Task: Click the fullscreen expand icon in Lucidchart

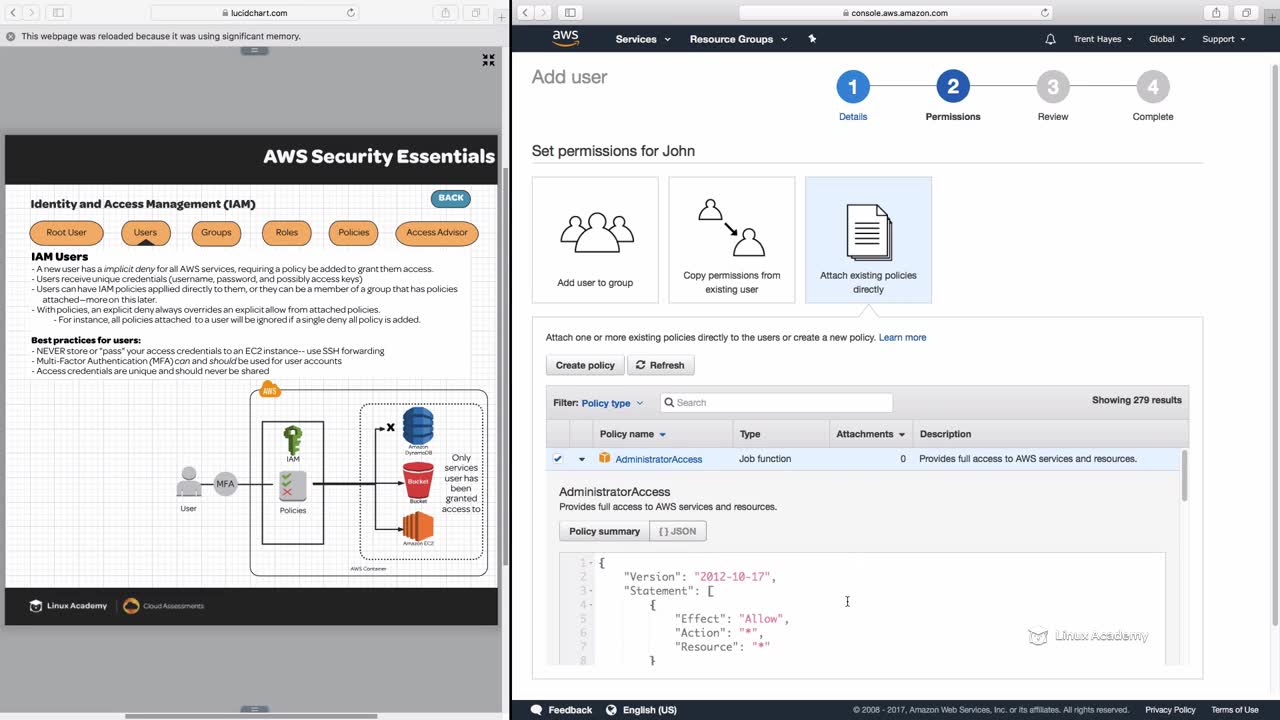Action: pos(488,60)
